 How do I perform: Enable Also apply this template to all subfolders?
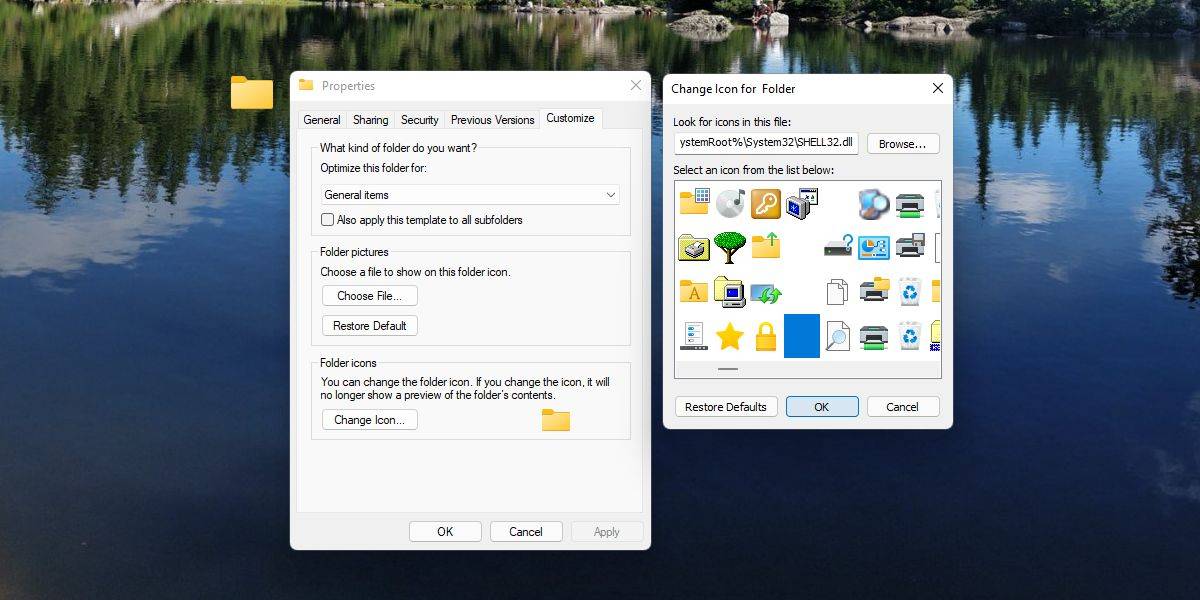tap(327, 220)
